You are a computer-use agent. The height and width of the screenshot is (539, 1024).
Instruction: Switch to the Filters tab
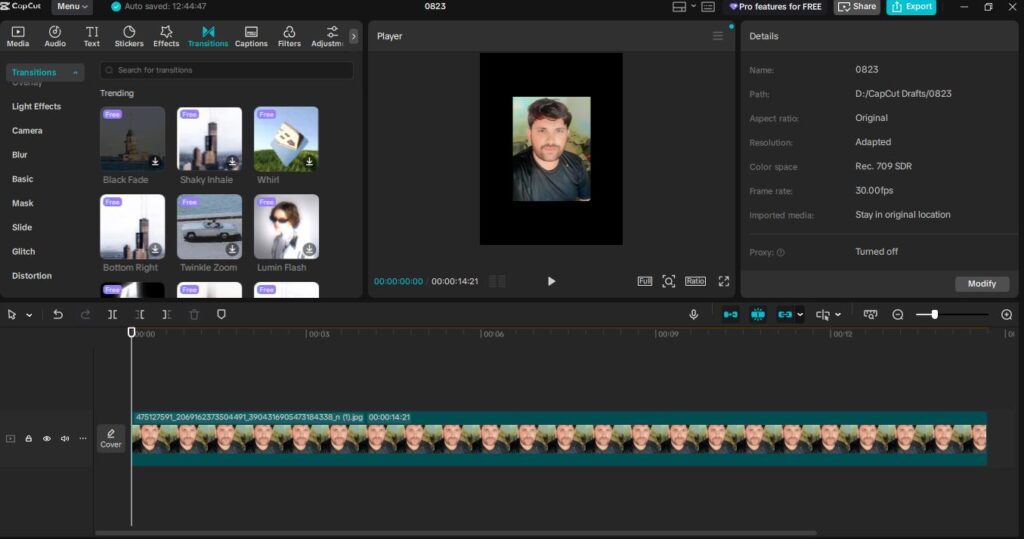pyautogui.click(x=289, y=37)
